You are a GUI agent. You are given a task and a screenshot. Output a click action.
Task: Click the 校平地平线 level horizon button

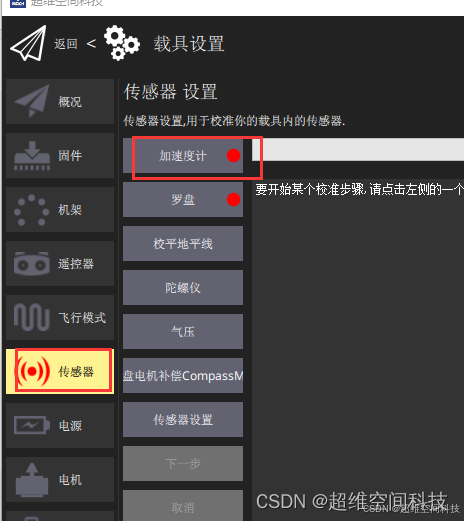click(183, 244)
